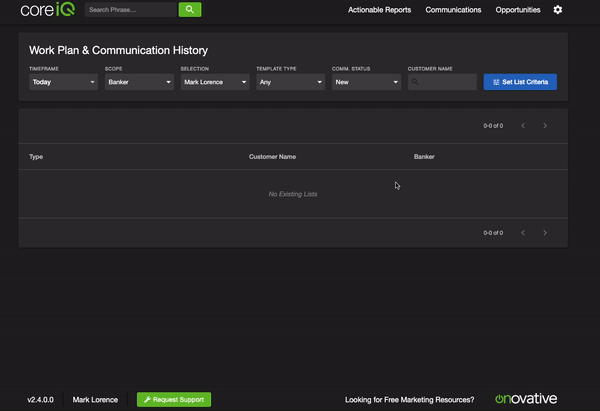Click the Onovative logo in footer
The width and height of the screenshot is (600, 411).
526,399
